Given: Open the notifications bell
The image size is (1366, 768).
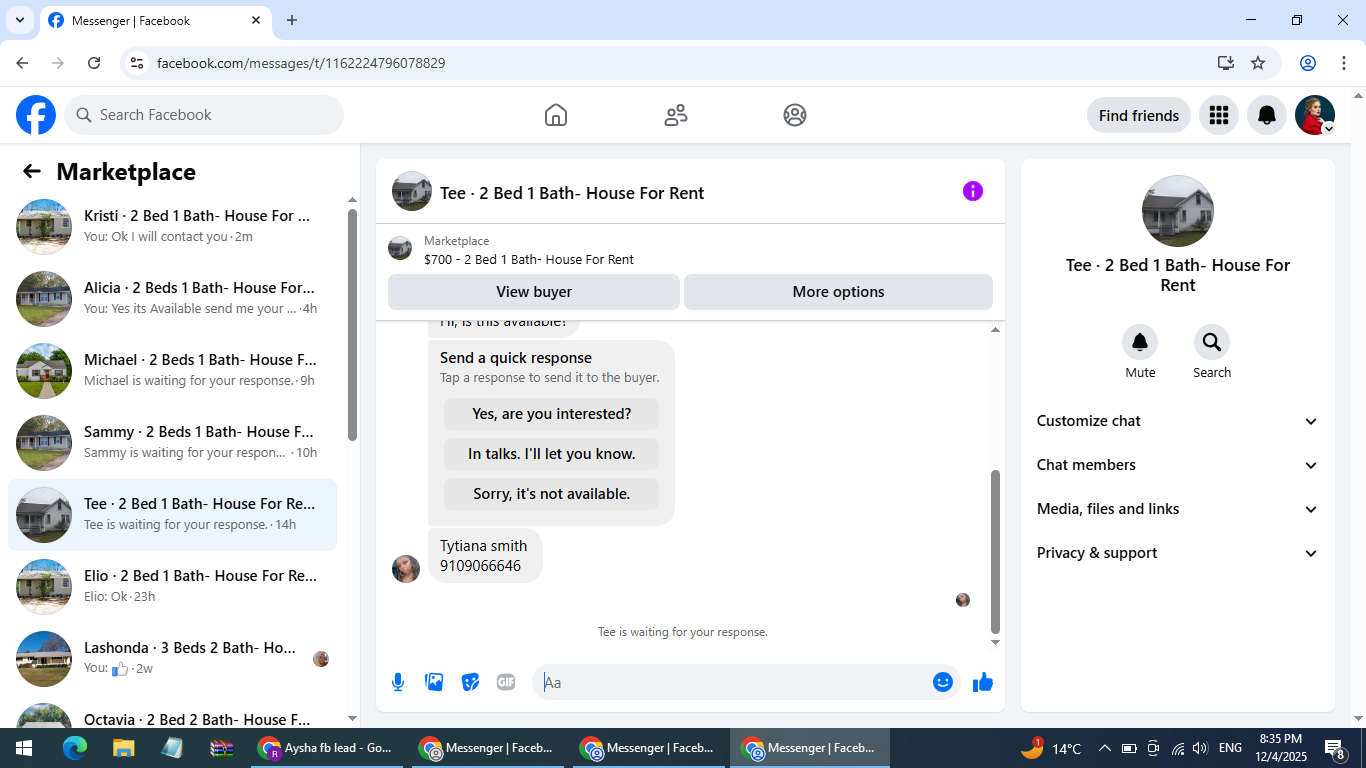Looking at the screenshot, I should [1267, 115].
